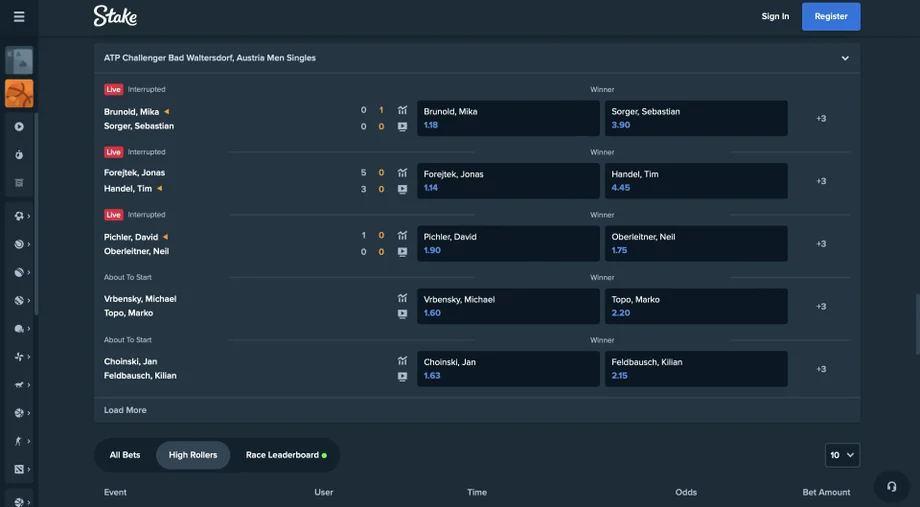This screenshot has width=920, height=507.
Task: Open live stream icon for Vrbensky vs Topo
Action: (x=402, y=314)
